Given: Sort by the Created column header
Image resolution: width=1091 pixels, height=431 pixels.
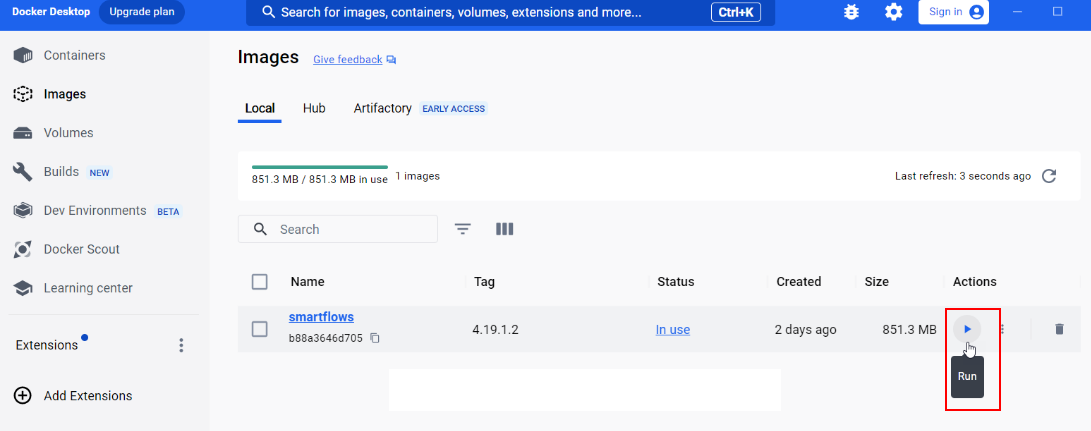Looking at the screenshot, I should point(799,282).
